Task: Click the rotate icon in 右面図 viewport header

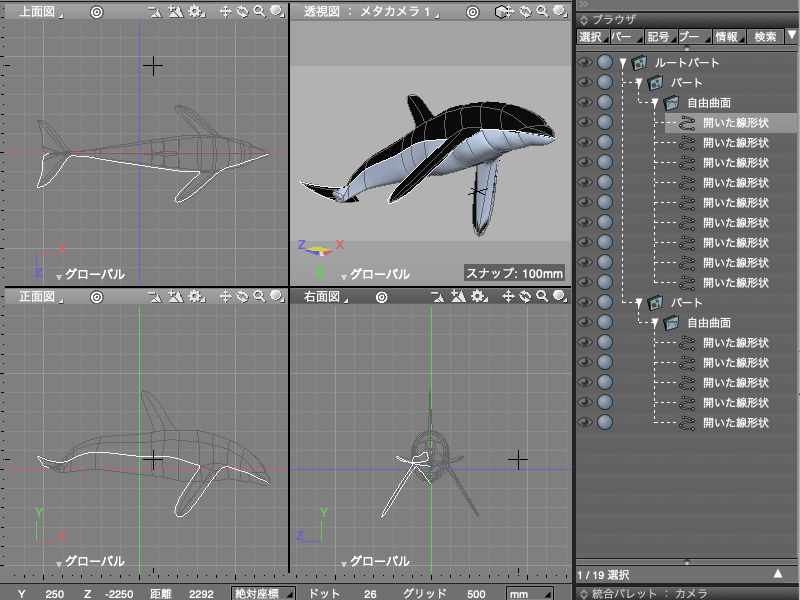Action: (x=525, y=297)
